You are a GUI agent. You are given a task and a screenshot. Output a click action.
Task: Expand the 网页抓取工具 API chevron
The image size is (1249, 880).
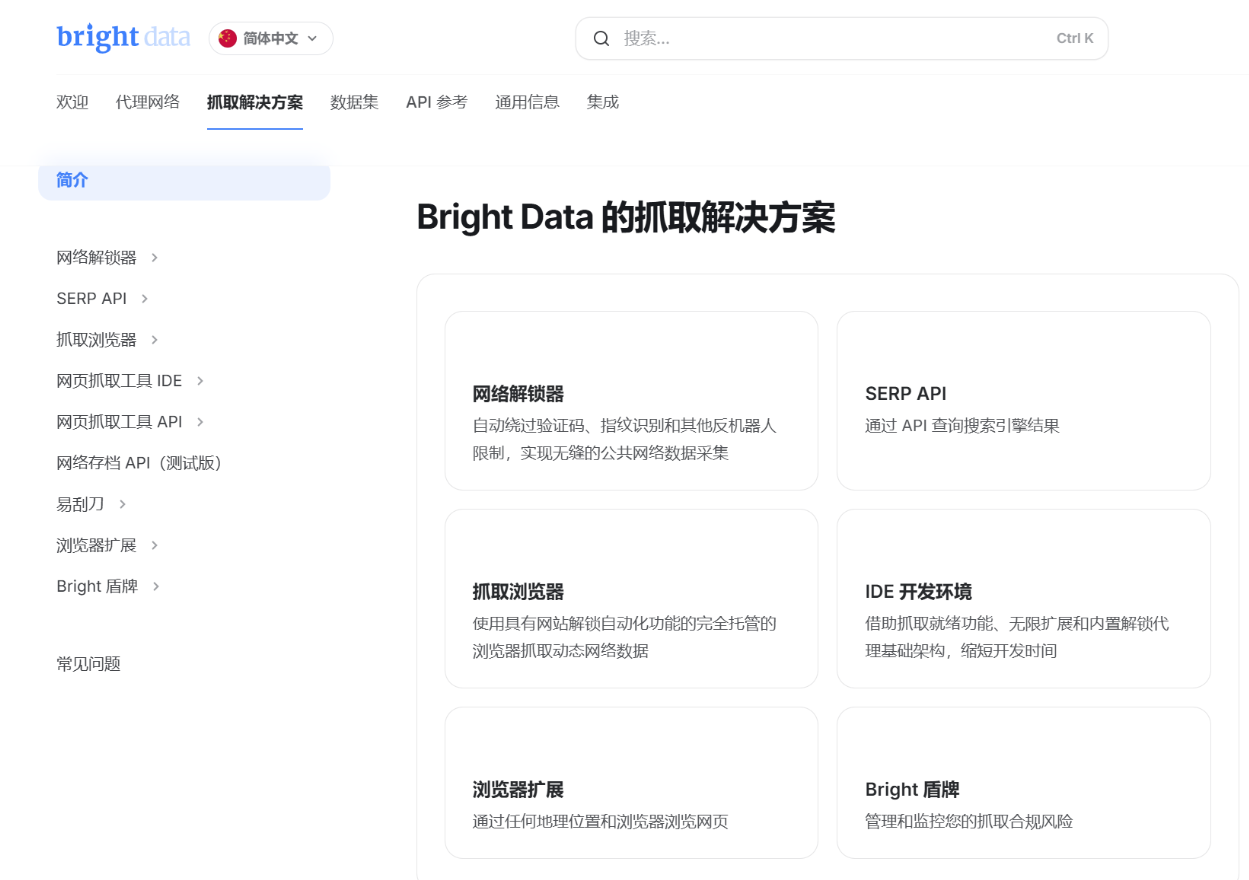point(200,422)
